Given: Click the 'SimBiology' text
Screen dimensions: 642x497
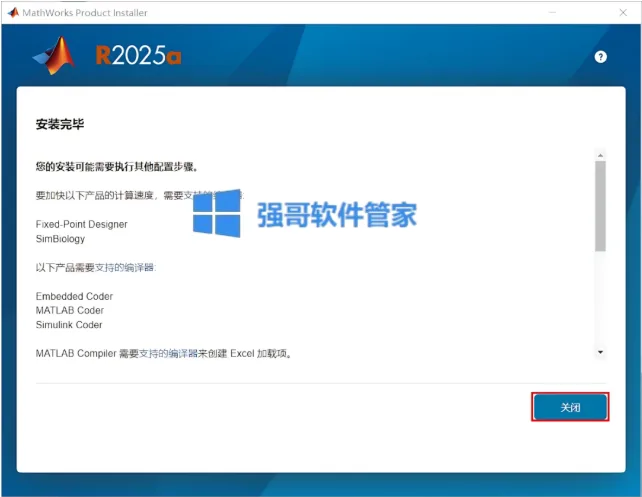Looking at the screenshot, I should (x=60, y=239).
